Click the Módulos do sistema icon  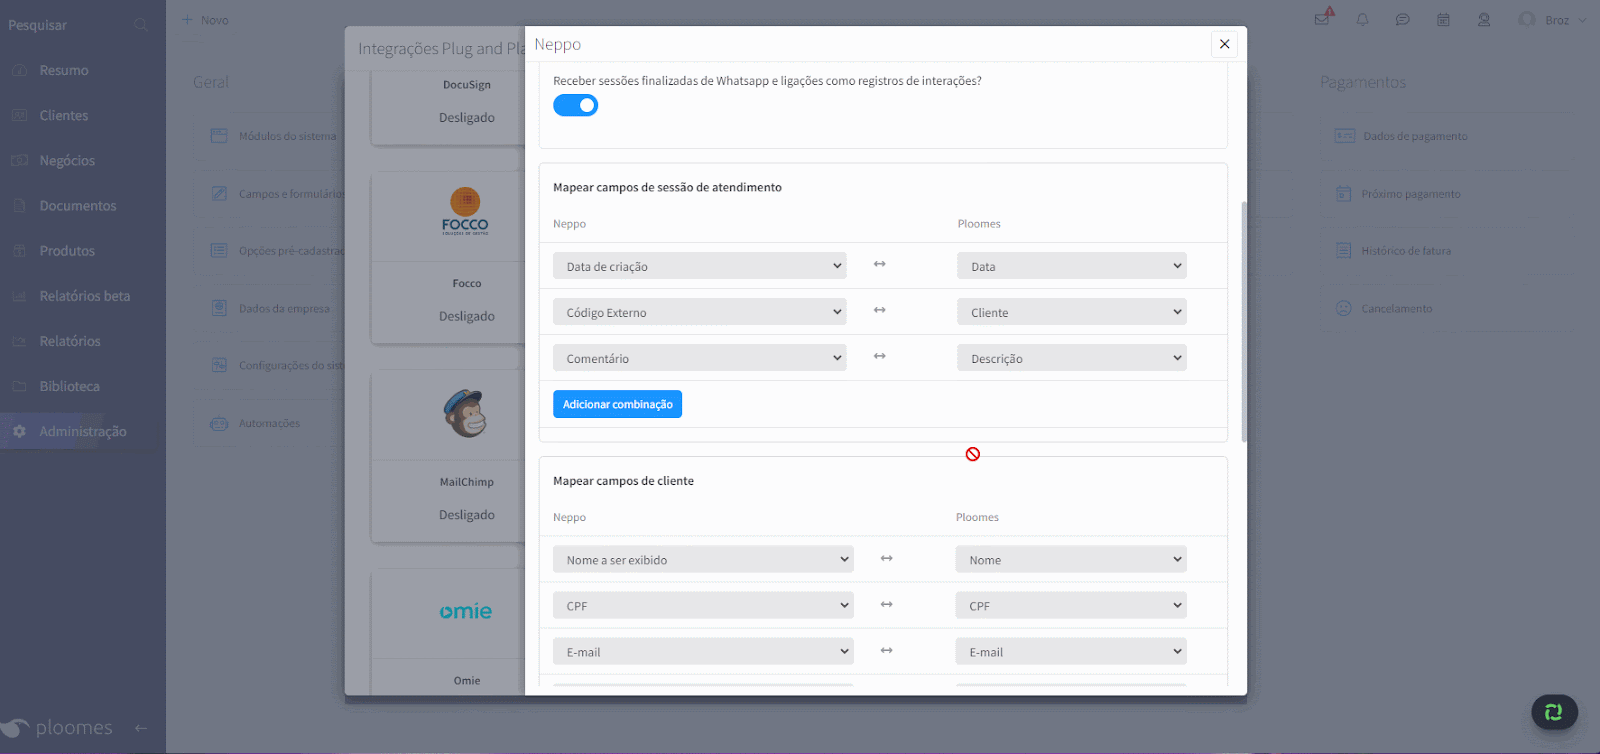(x=219, y=136)
